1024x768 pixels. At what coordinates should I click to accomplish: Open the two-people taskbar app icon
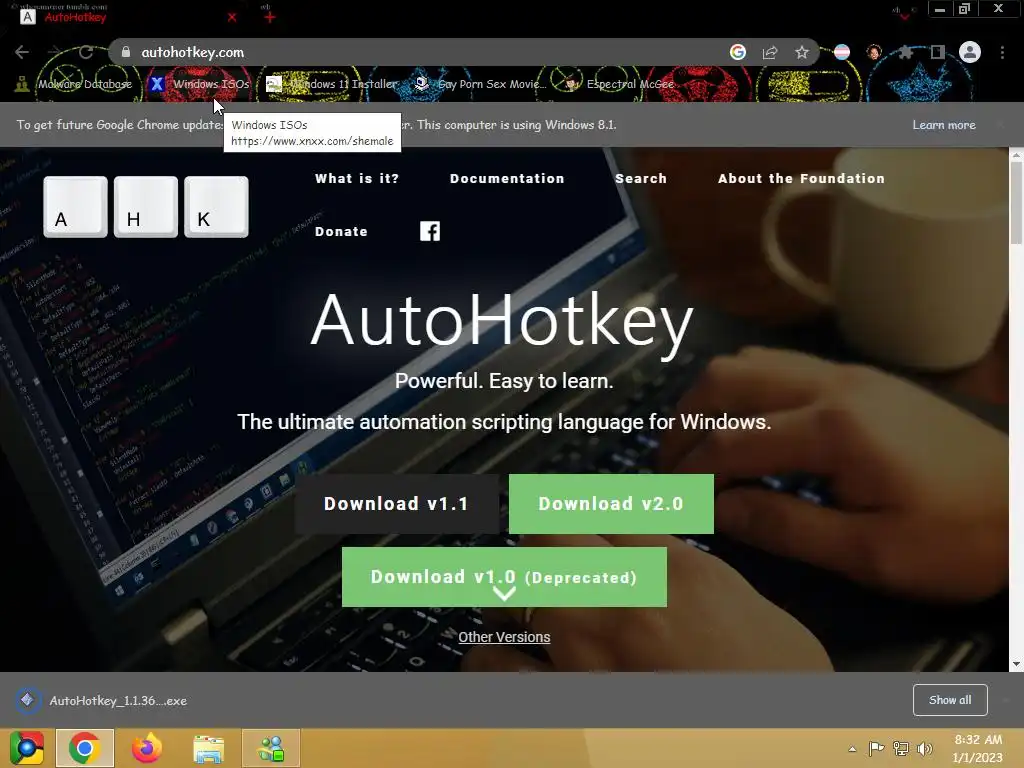[271, 748]
